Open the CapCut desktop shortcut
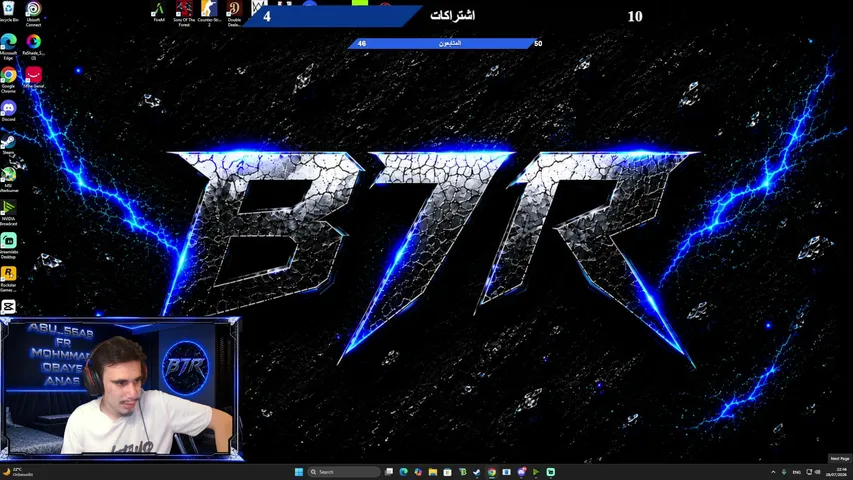Screen dimensions: 853x480 (x=9, y=307)
